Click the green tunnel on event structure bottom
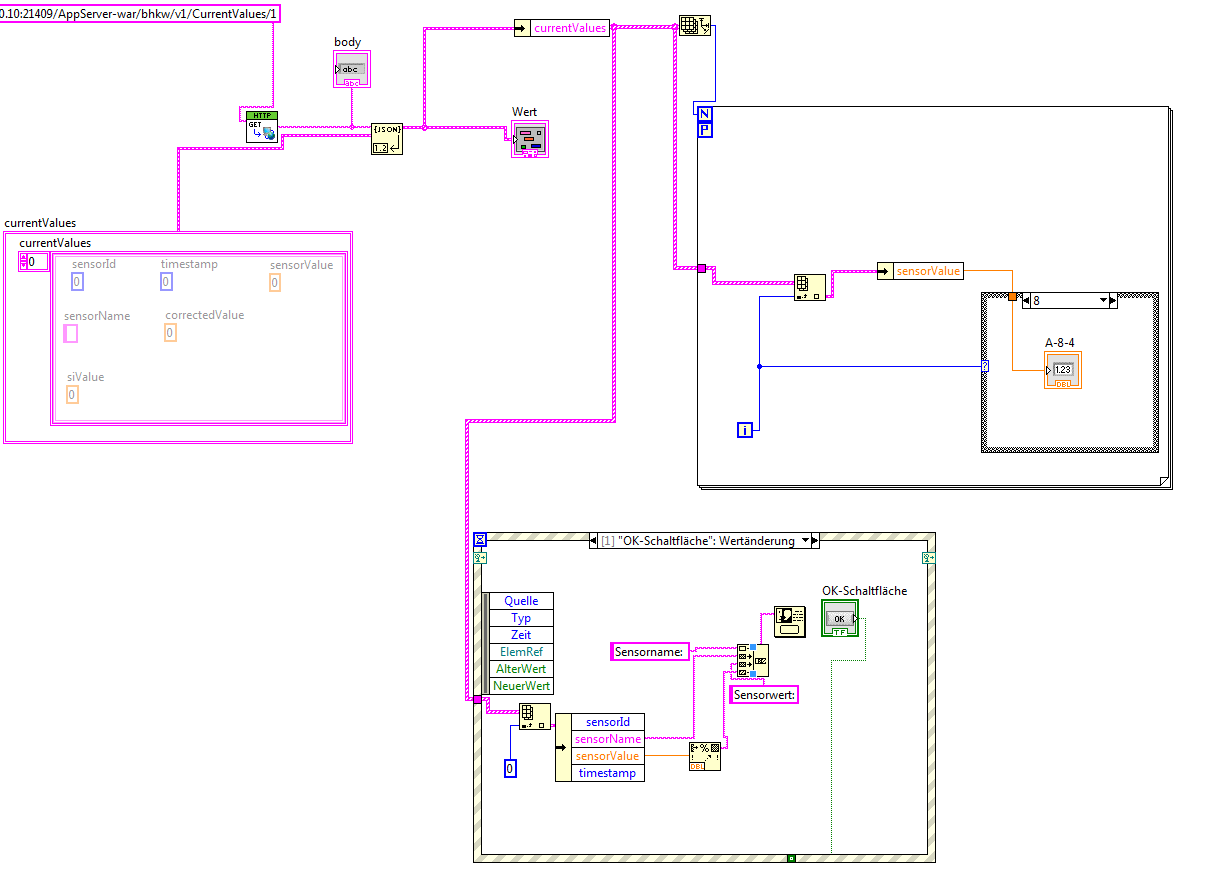 (791, 858)
